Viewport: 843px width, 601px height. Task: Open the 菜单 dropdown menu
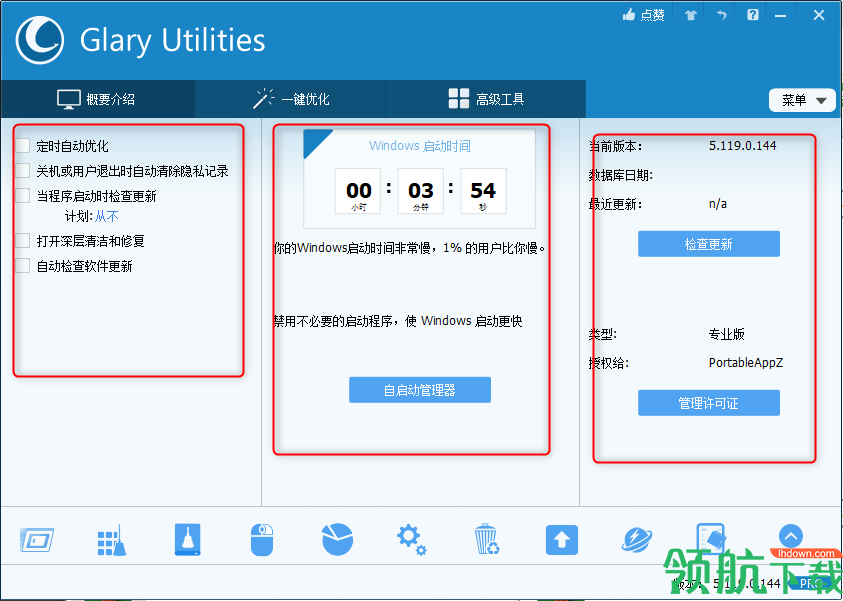(x=802, y=101)
